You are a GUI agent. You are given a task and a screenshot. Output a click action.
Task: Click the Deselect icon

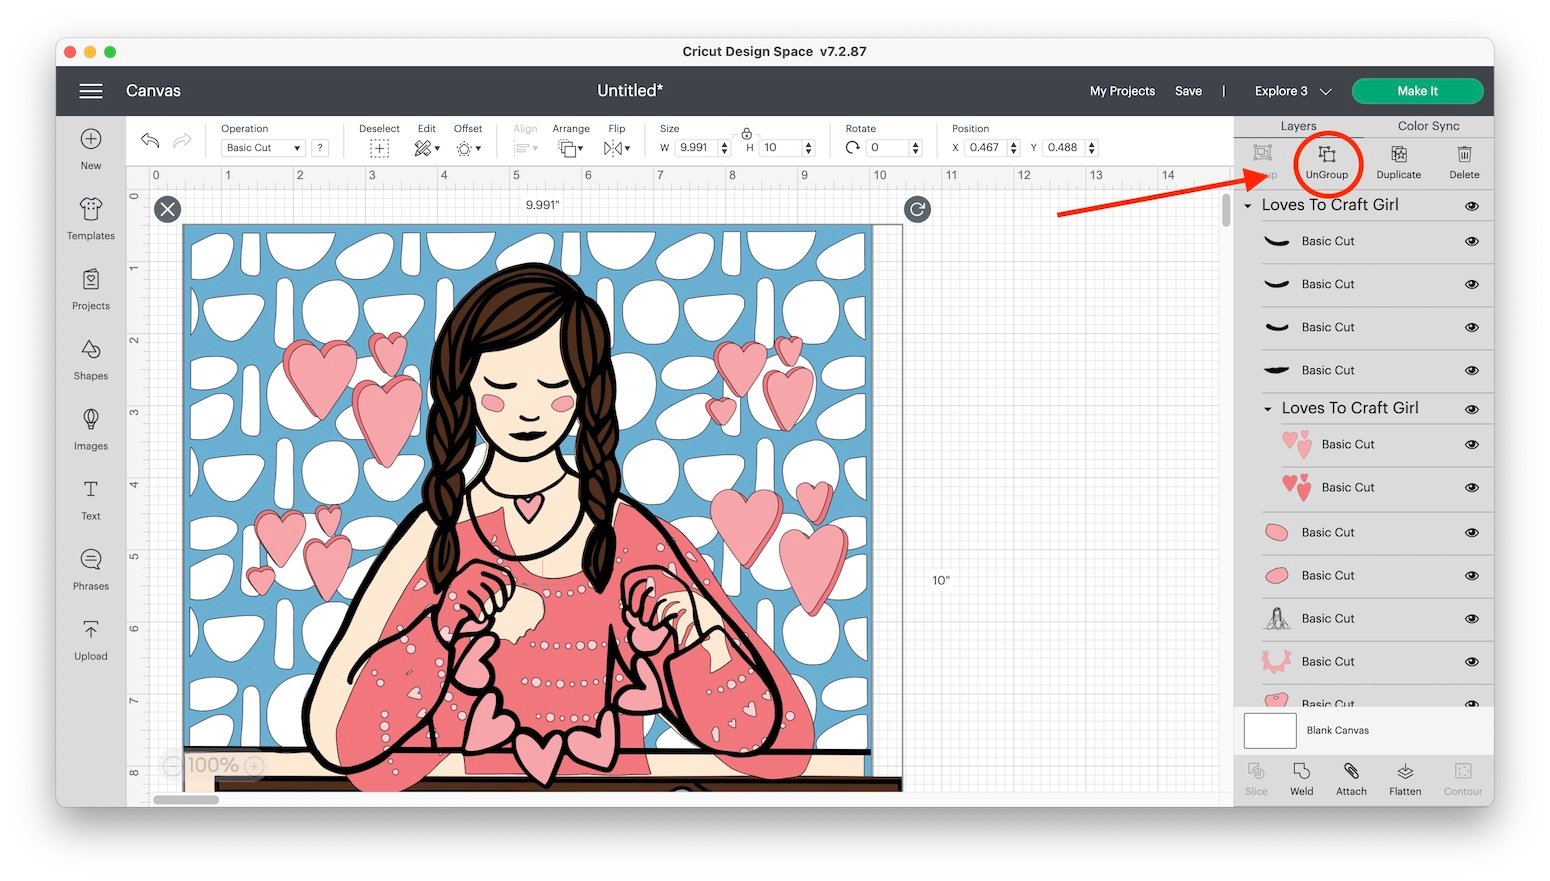pos(379,148)
